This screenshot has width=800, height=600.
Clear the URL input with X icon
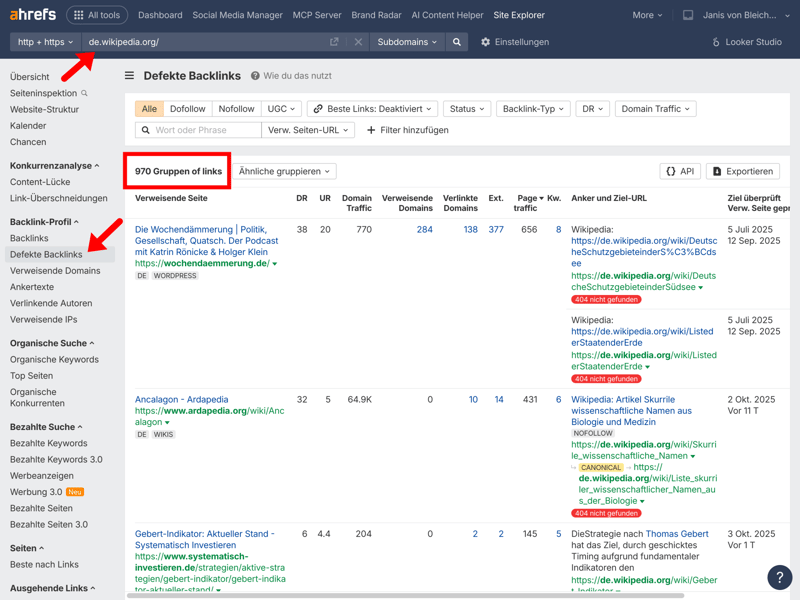(x=358, y=42)
